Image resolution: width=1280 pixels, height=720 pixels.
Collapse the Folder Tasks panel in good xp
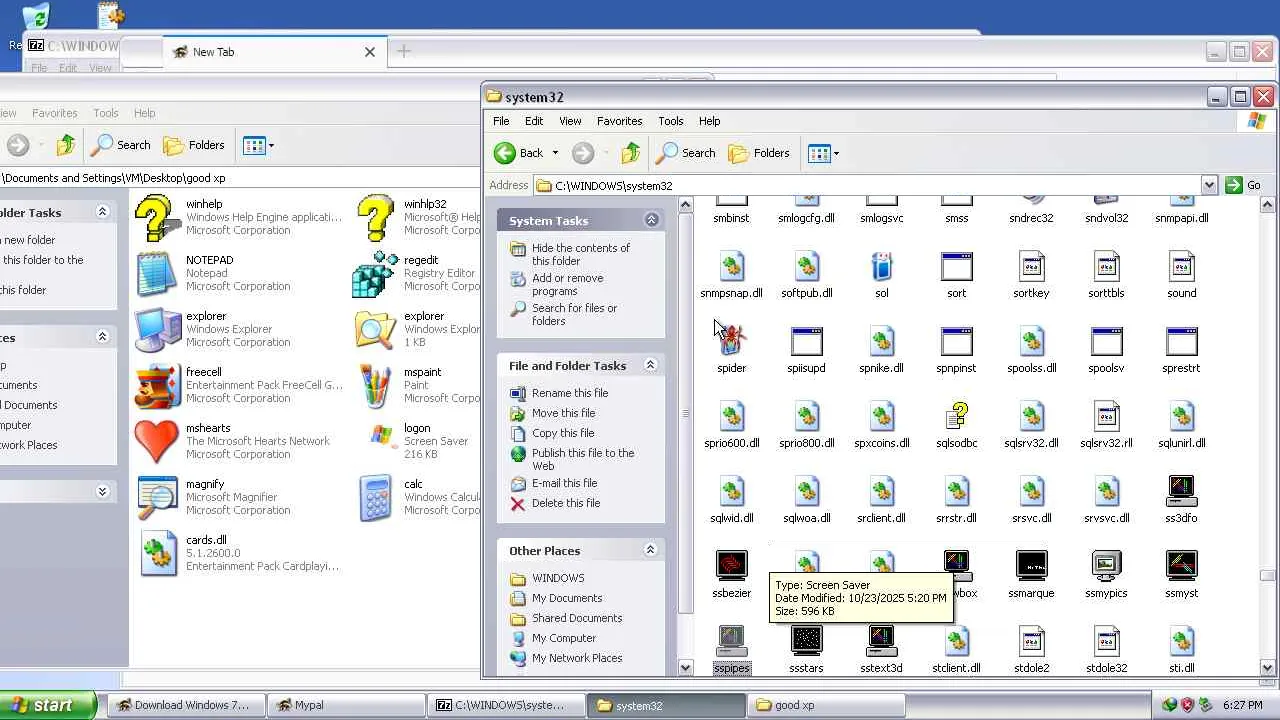coord(102,212)
